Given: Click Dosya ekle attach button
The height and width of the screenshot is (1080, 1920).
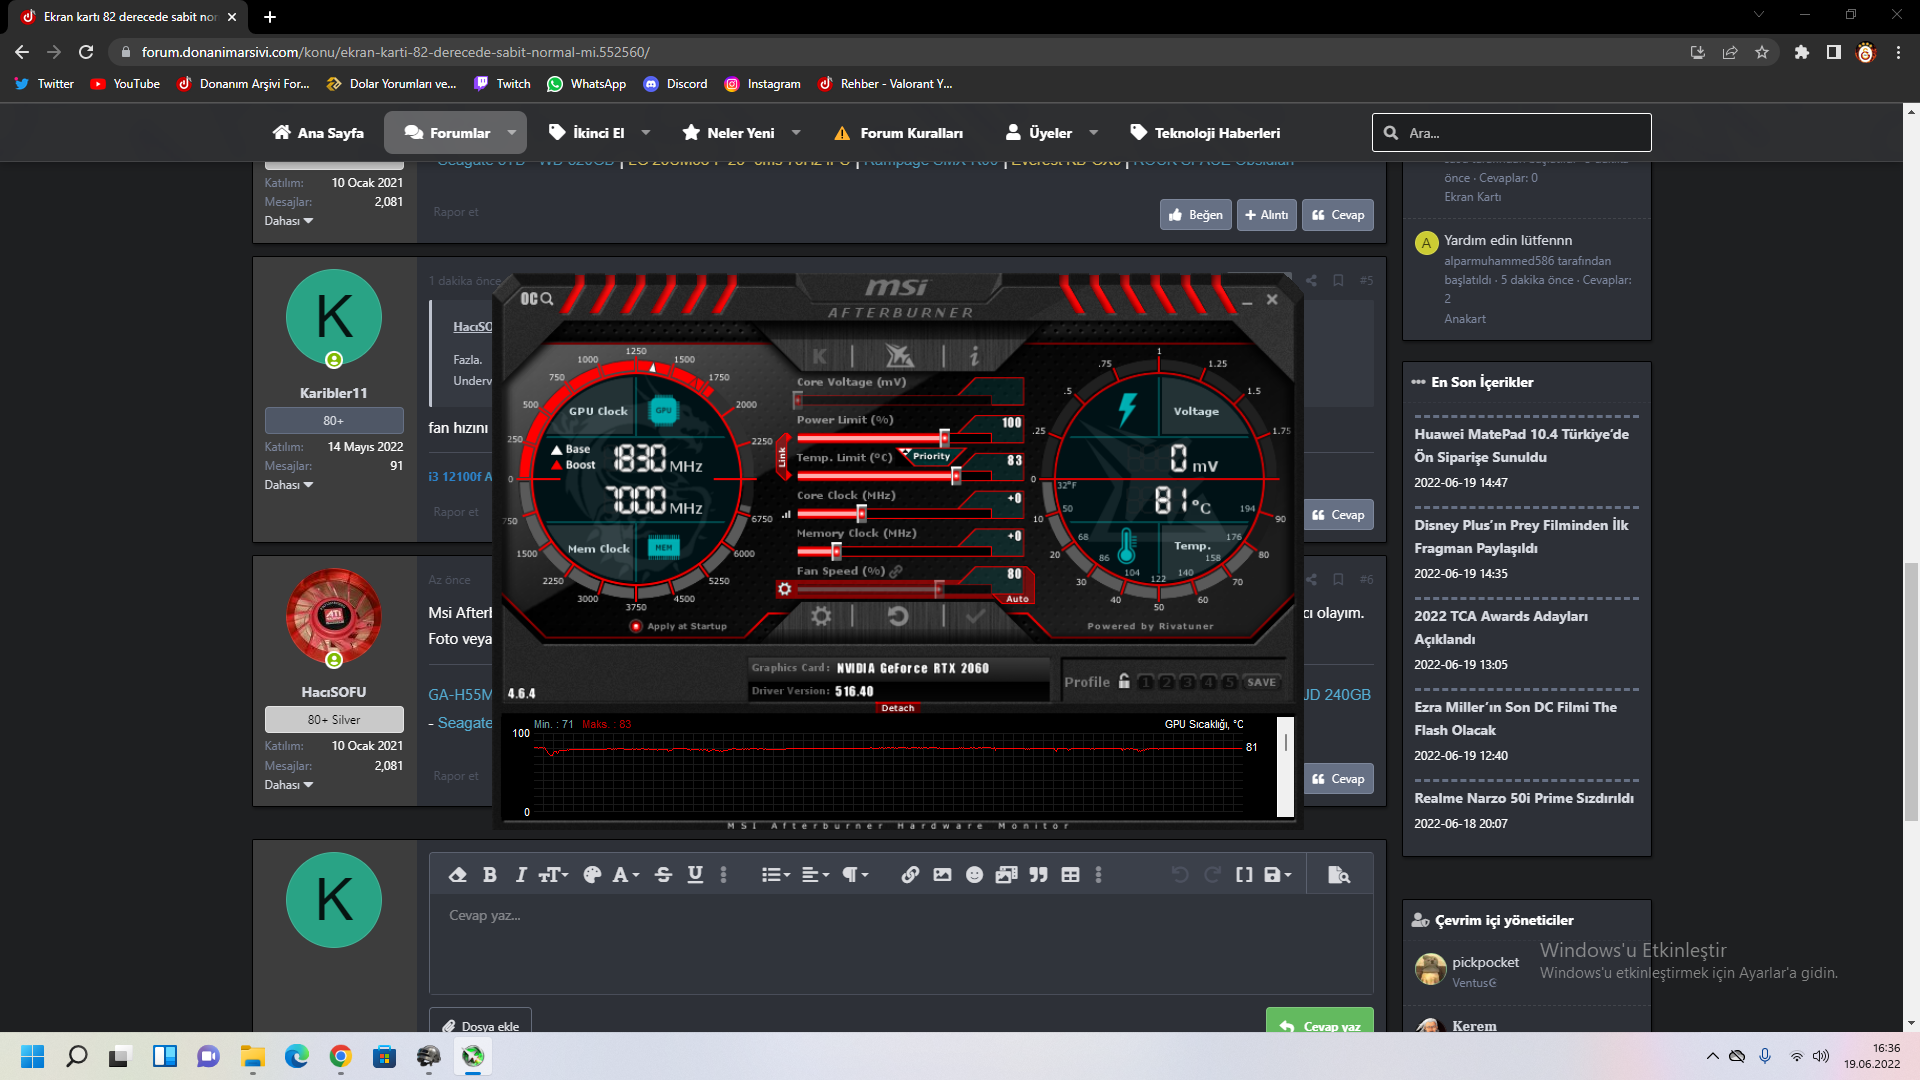Looking at the screenshot, I should pyautogui.click(x=481, y=1022).
